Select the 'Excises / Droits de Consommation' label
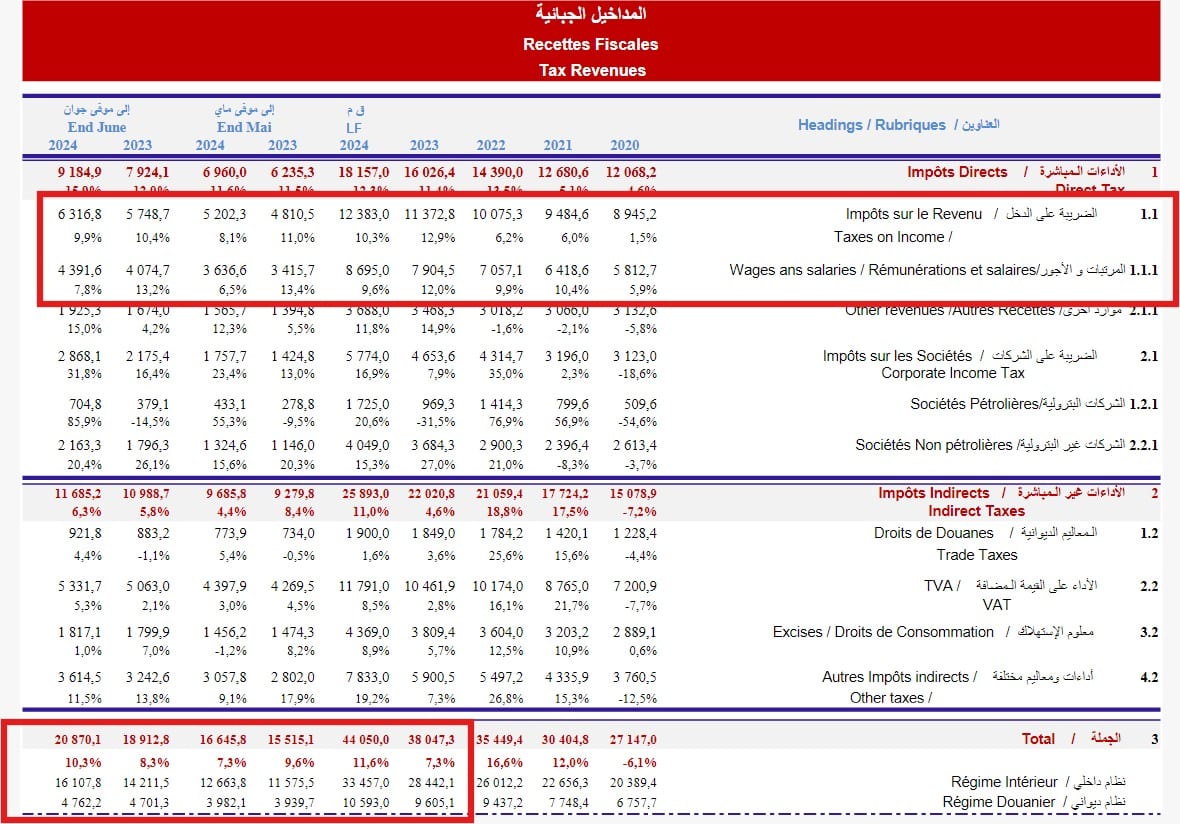Viewport: 1180px width, 824px height. coord(883,632)
